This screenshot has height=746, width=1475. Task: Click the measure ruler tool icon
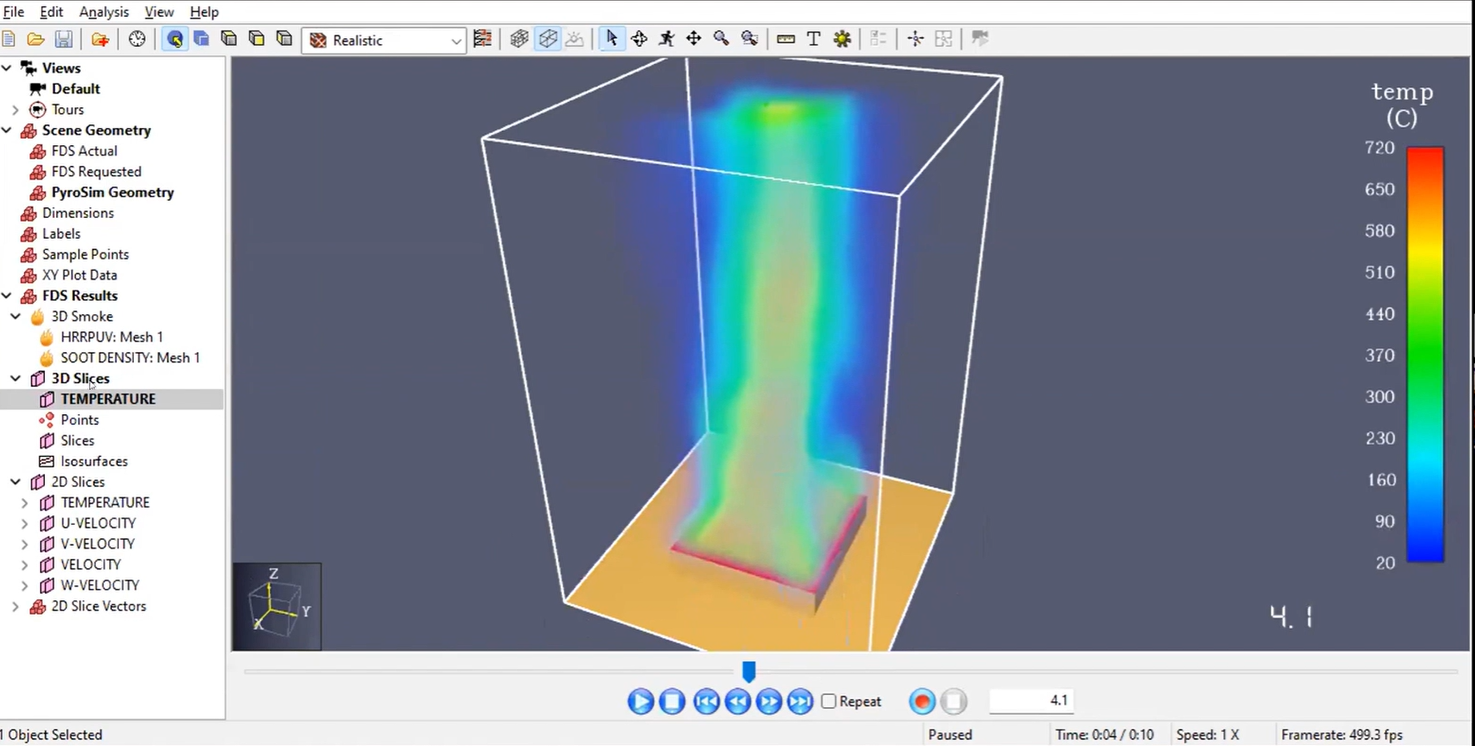point(786,39)
